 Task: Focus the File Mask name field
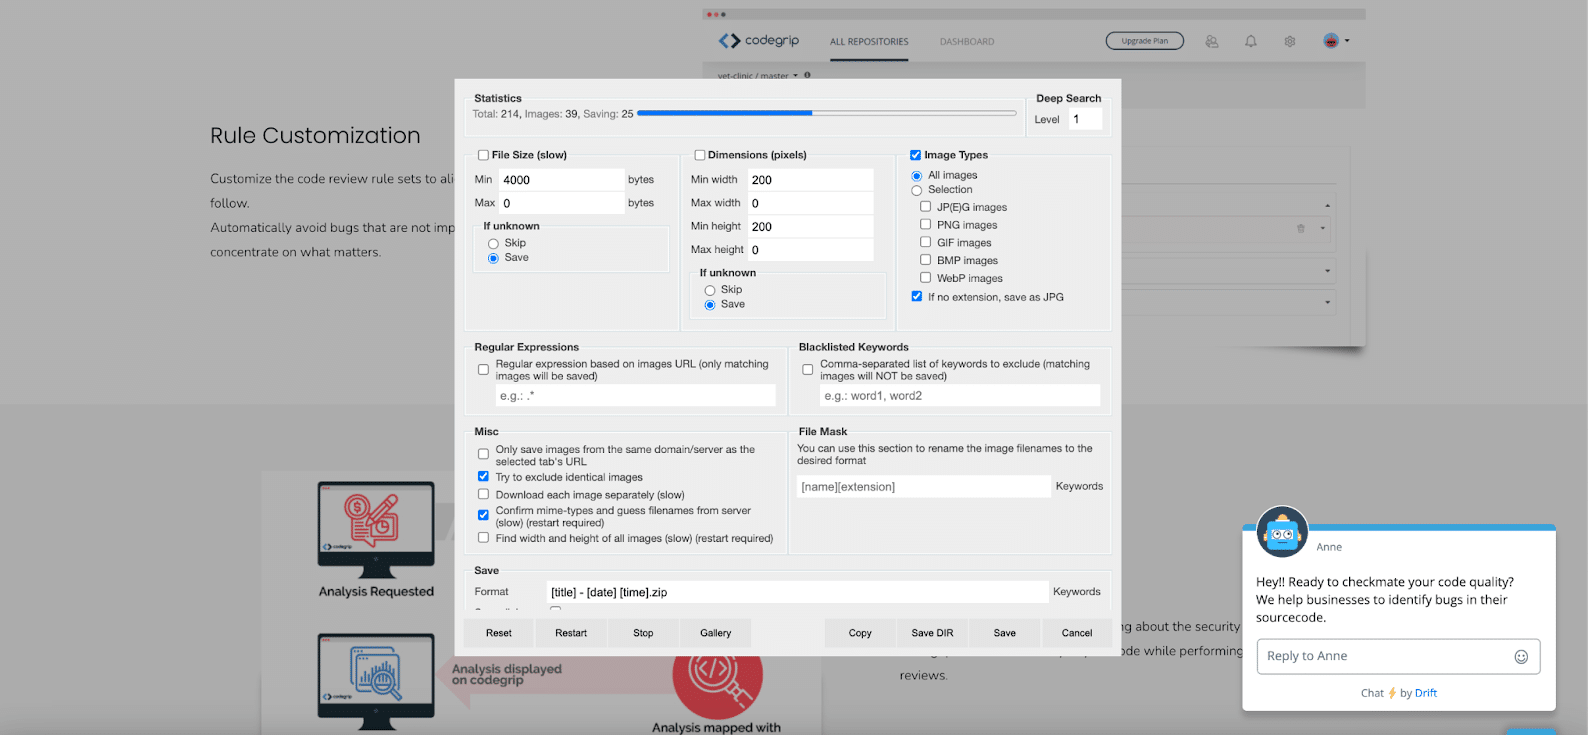(924, 487)
